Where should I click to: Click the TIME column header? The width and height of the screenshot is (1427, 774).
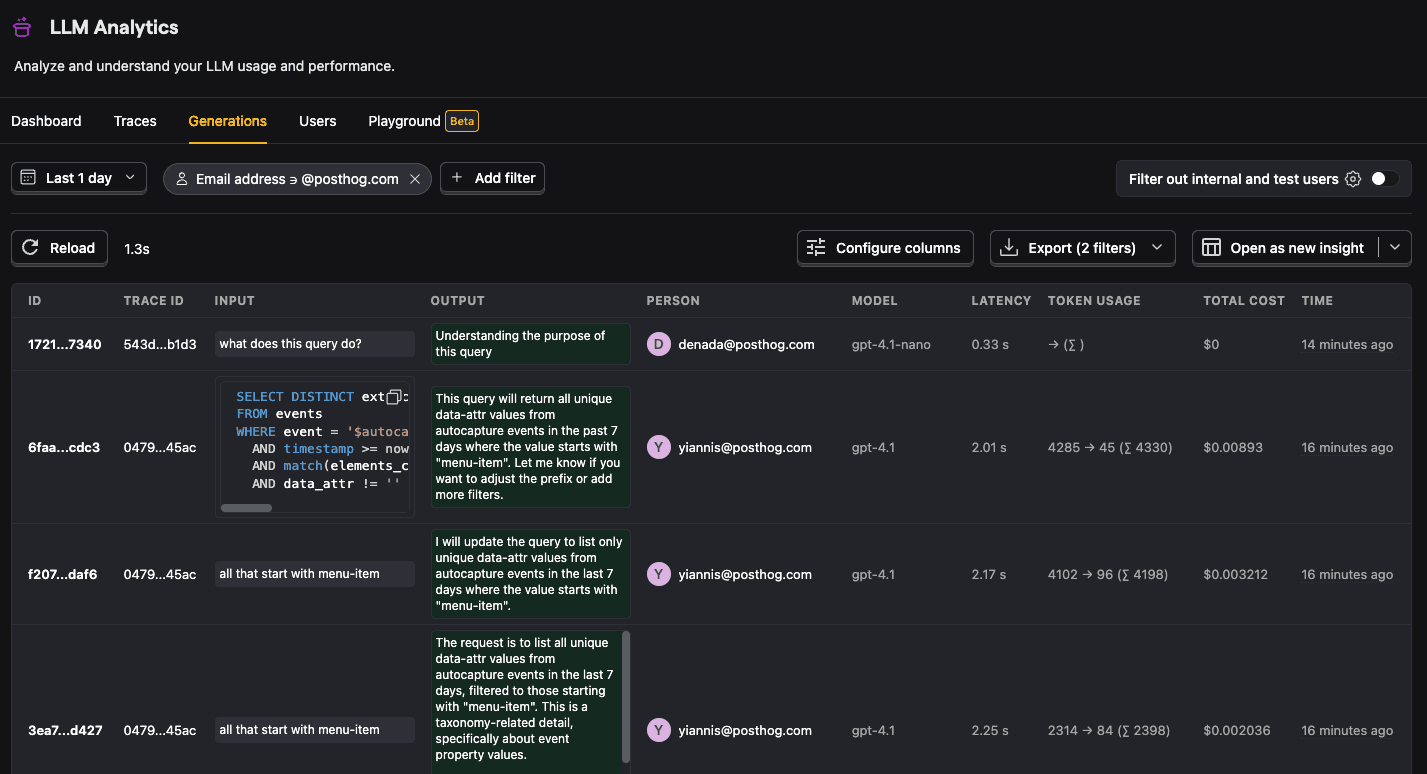click(1317, 300)
